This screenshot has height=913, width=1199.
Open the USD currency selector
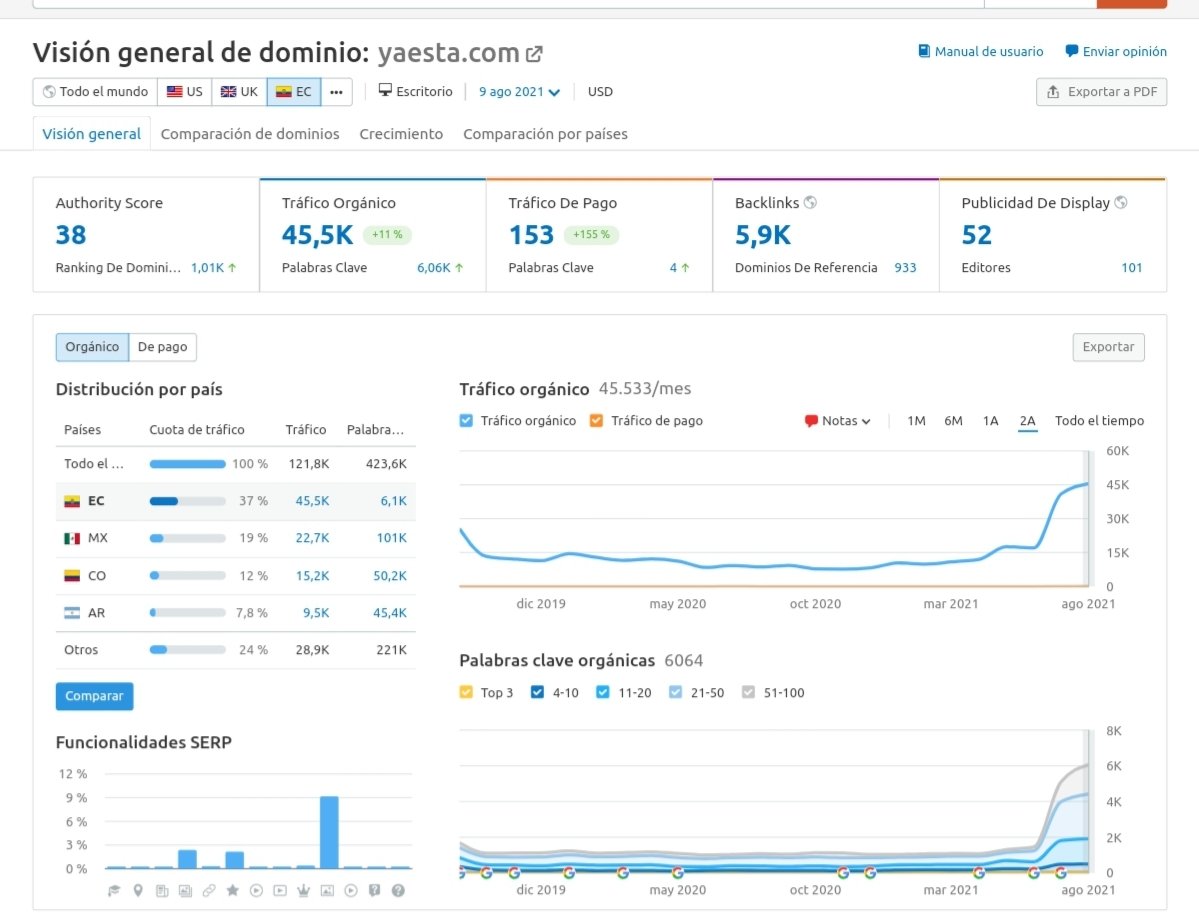[x=600, y=92]
